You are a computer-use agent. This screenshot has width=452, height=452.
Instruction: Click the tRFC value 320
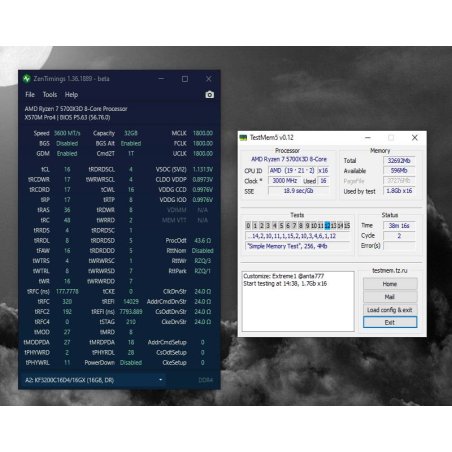[x=67, y=302]
